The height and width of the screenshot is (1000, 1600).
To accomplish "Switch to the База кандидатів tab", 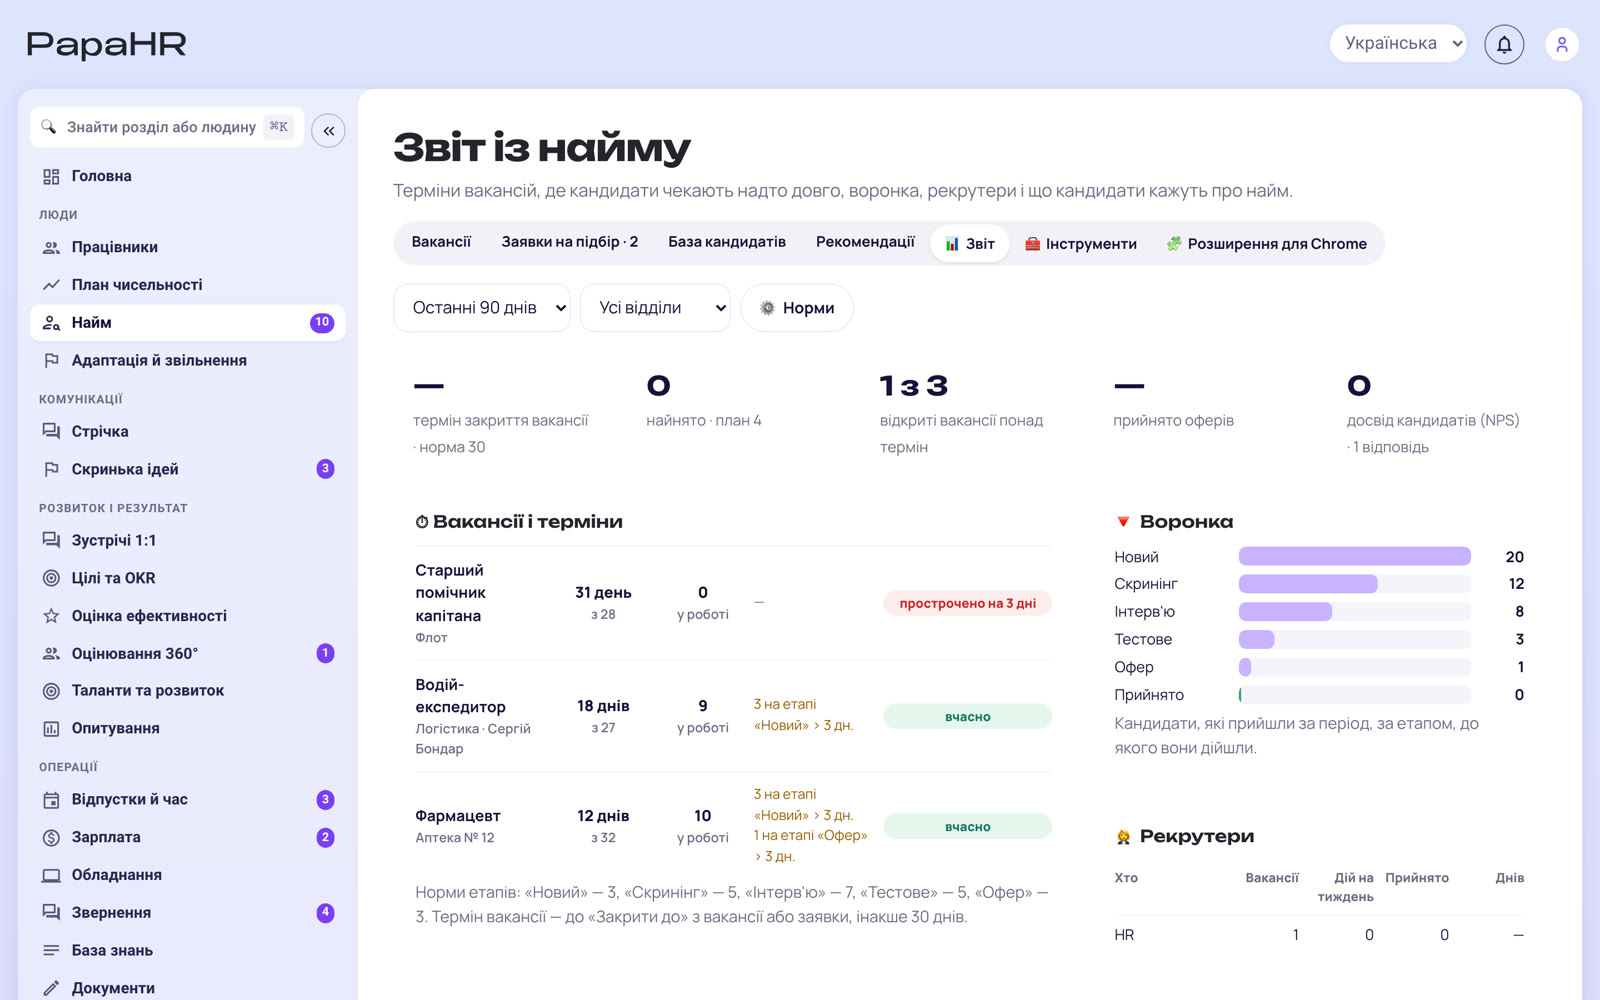I will [727, 242].
